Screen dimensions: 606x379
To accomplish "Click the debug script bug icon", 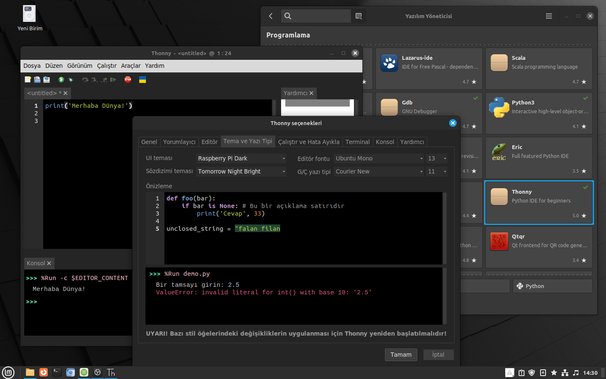I will 71,80.
